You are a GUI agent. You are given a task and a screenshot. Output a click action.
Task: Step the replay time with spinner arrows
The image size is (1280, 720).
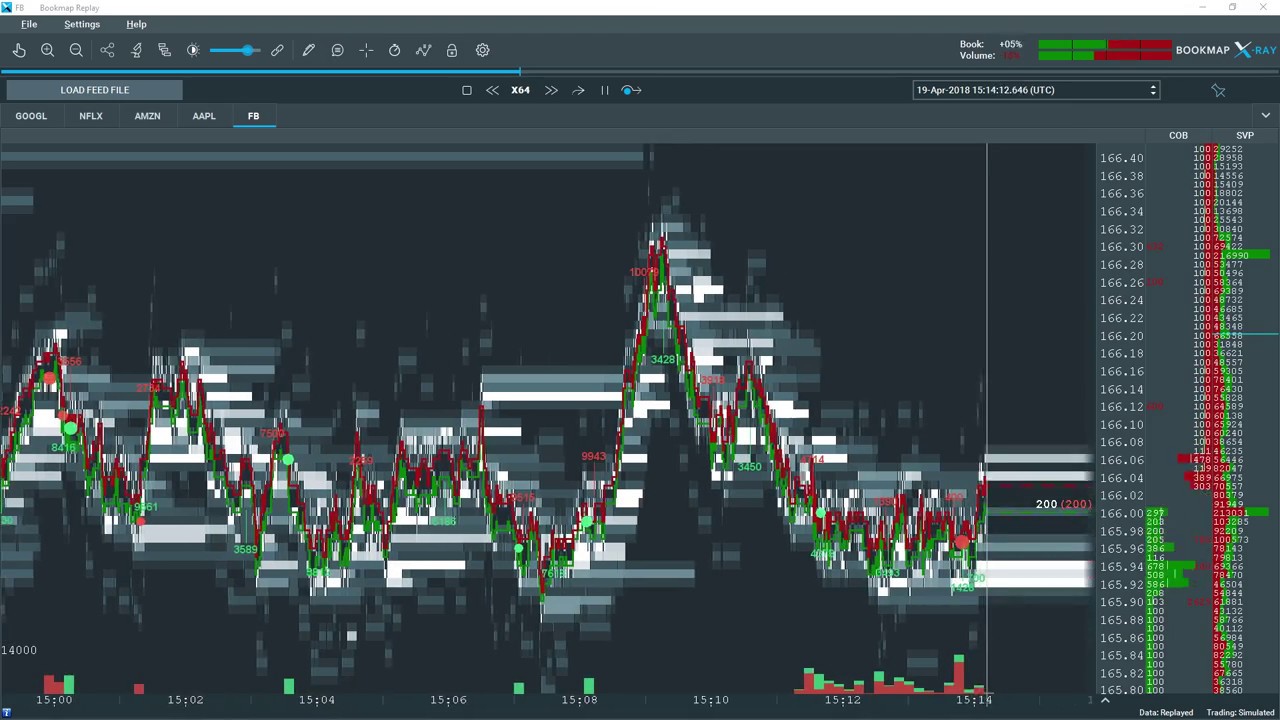(x=1153, y=90)
